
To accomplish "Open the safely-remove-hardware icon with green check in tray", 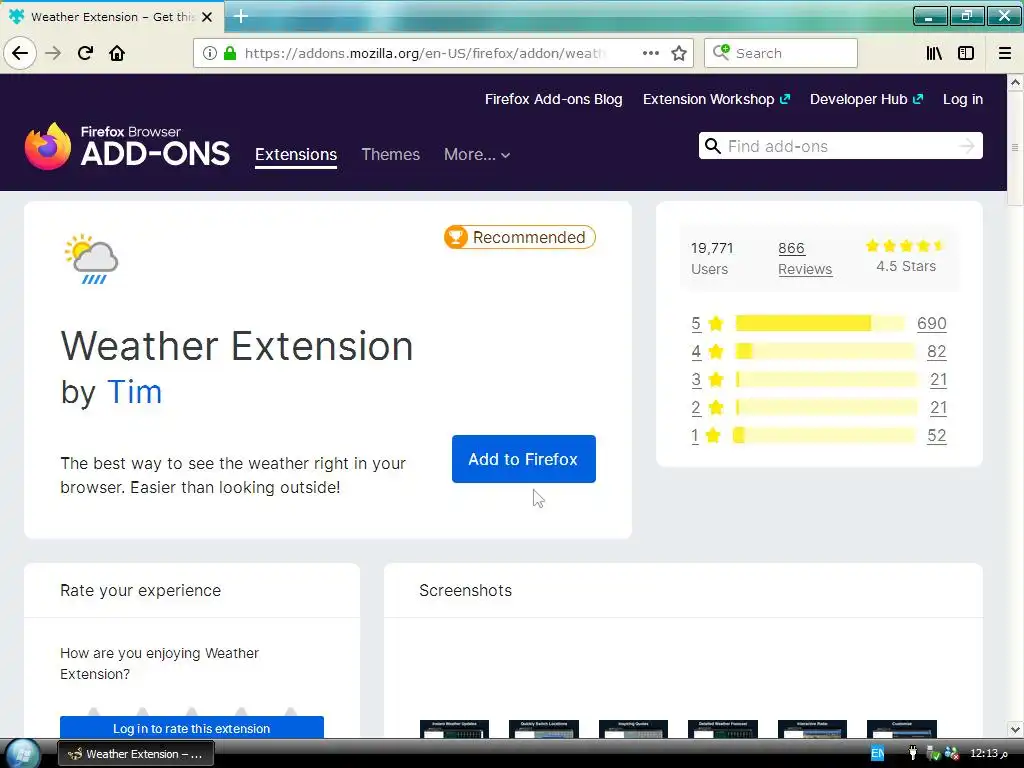I will coord(933,754).
